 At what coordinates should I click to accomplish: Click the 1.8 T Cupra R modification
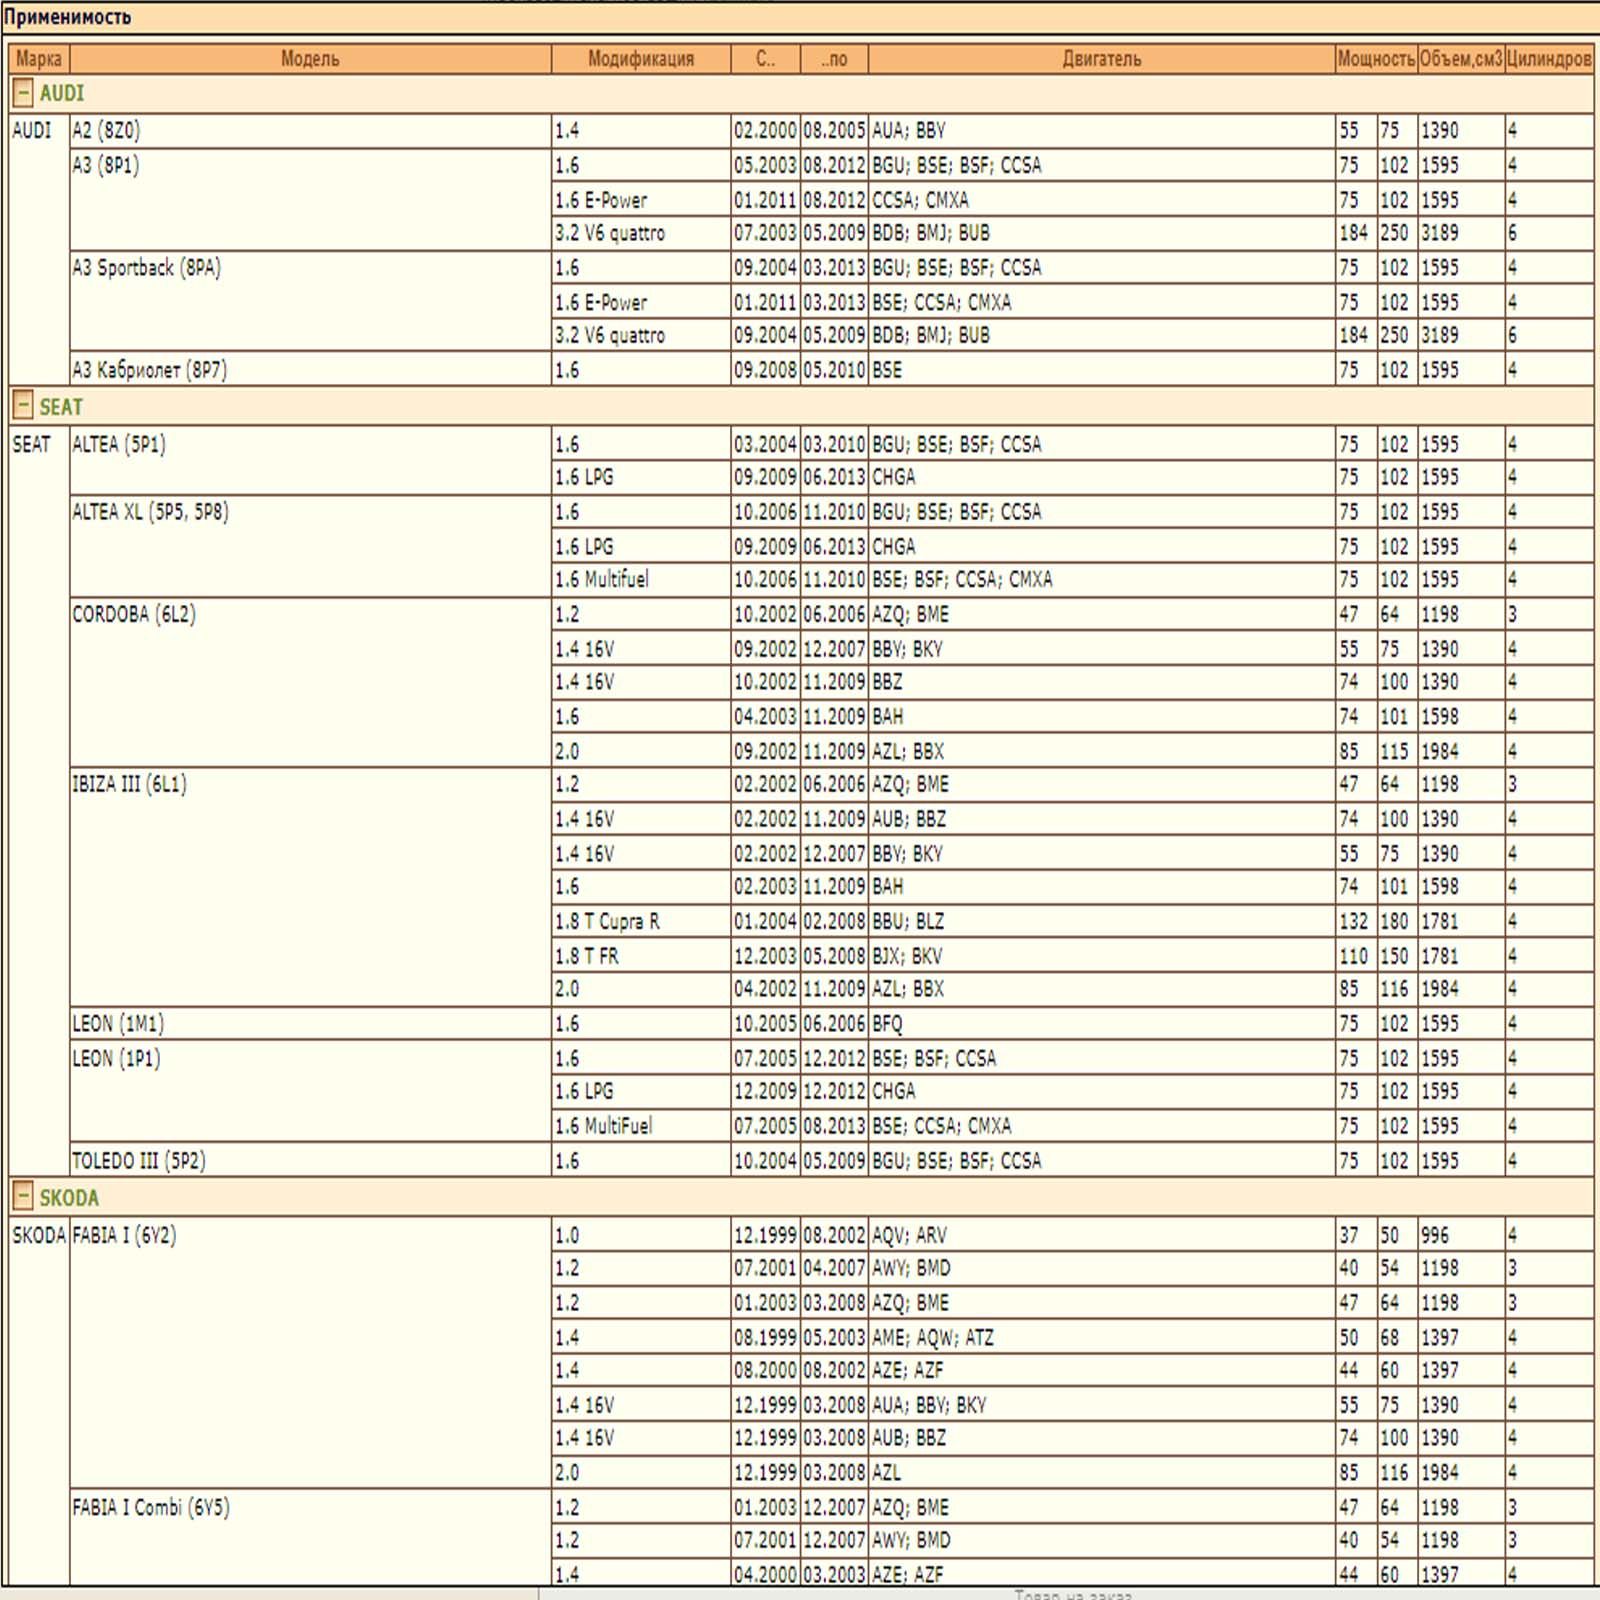[607, 921]
